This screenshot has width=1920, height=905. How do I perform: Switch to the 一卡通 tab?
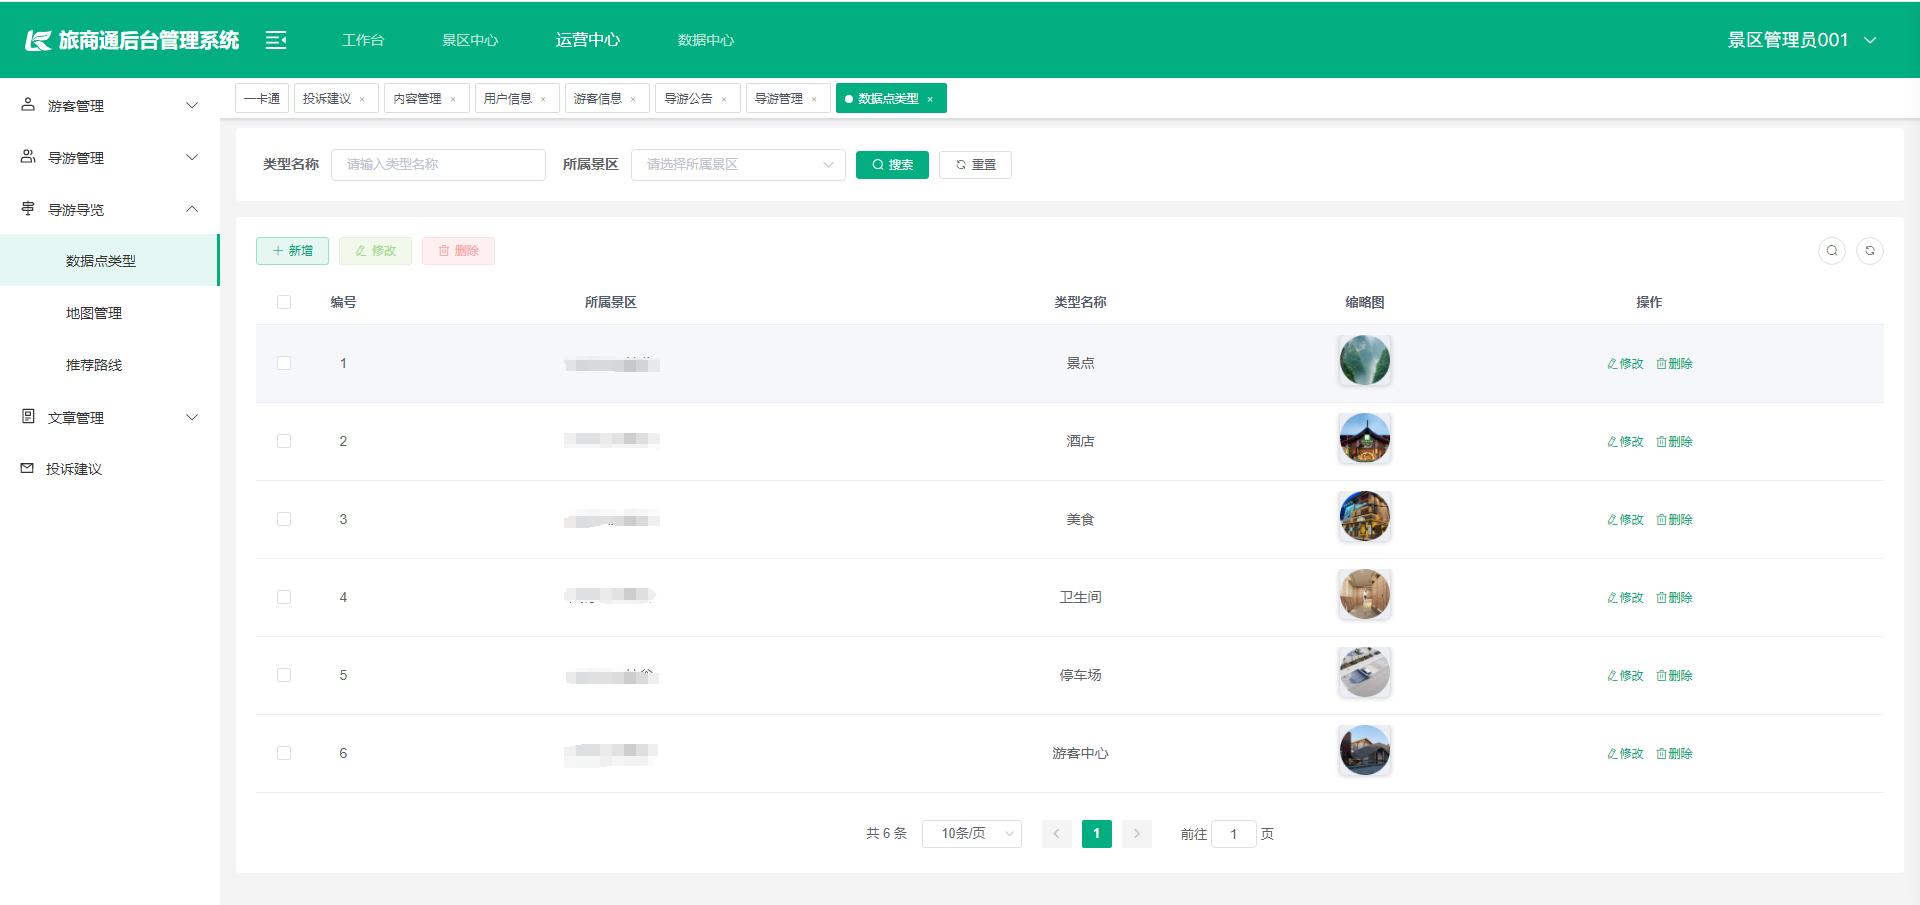coord(262,98)
